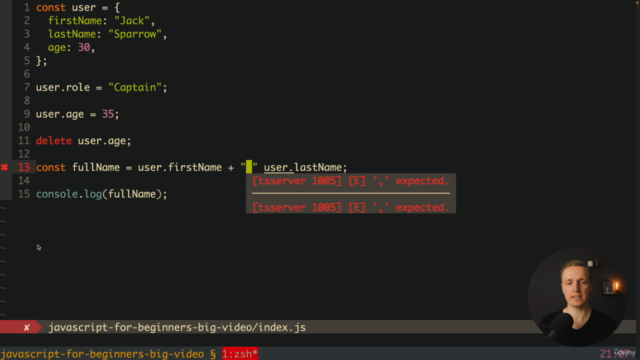Click the firstName property on line 2
The width and height of the screenshot is (640, 360).
point(75,21)
